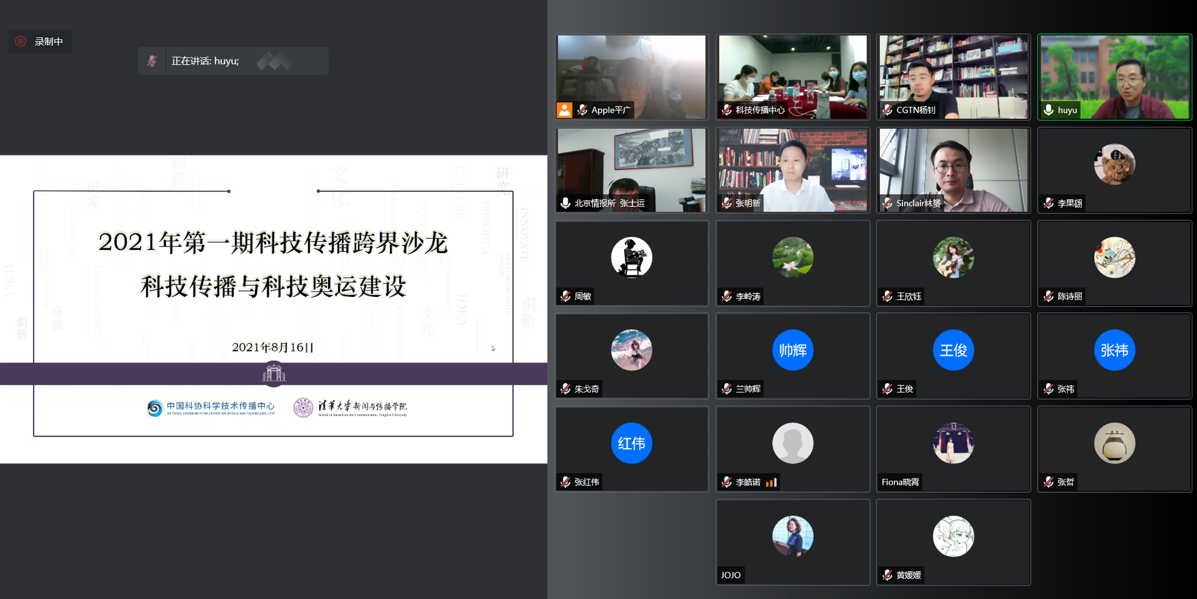Viewport: 1197px width, 599px height.
Task: Toggle the muted mic icon beside 张明新
Action: [727, 203]
